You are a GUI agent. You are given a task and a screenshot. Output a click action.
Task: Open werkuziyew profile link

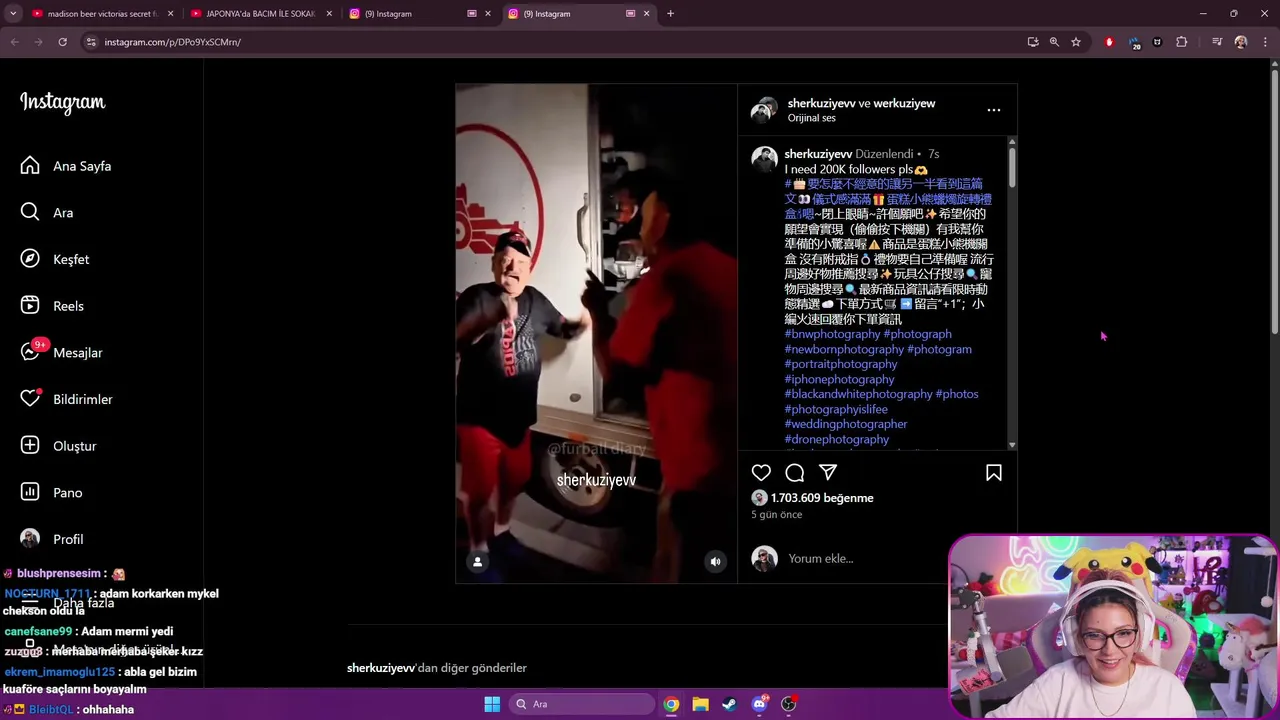904,103
